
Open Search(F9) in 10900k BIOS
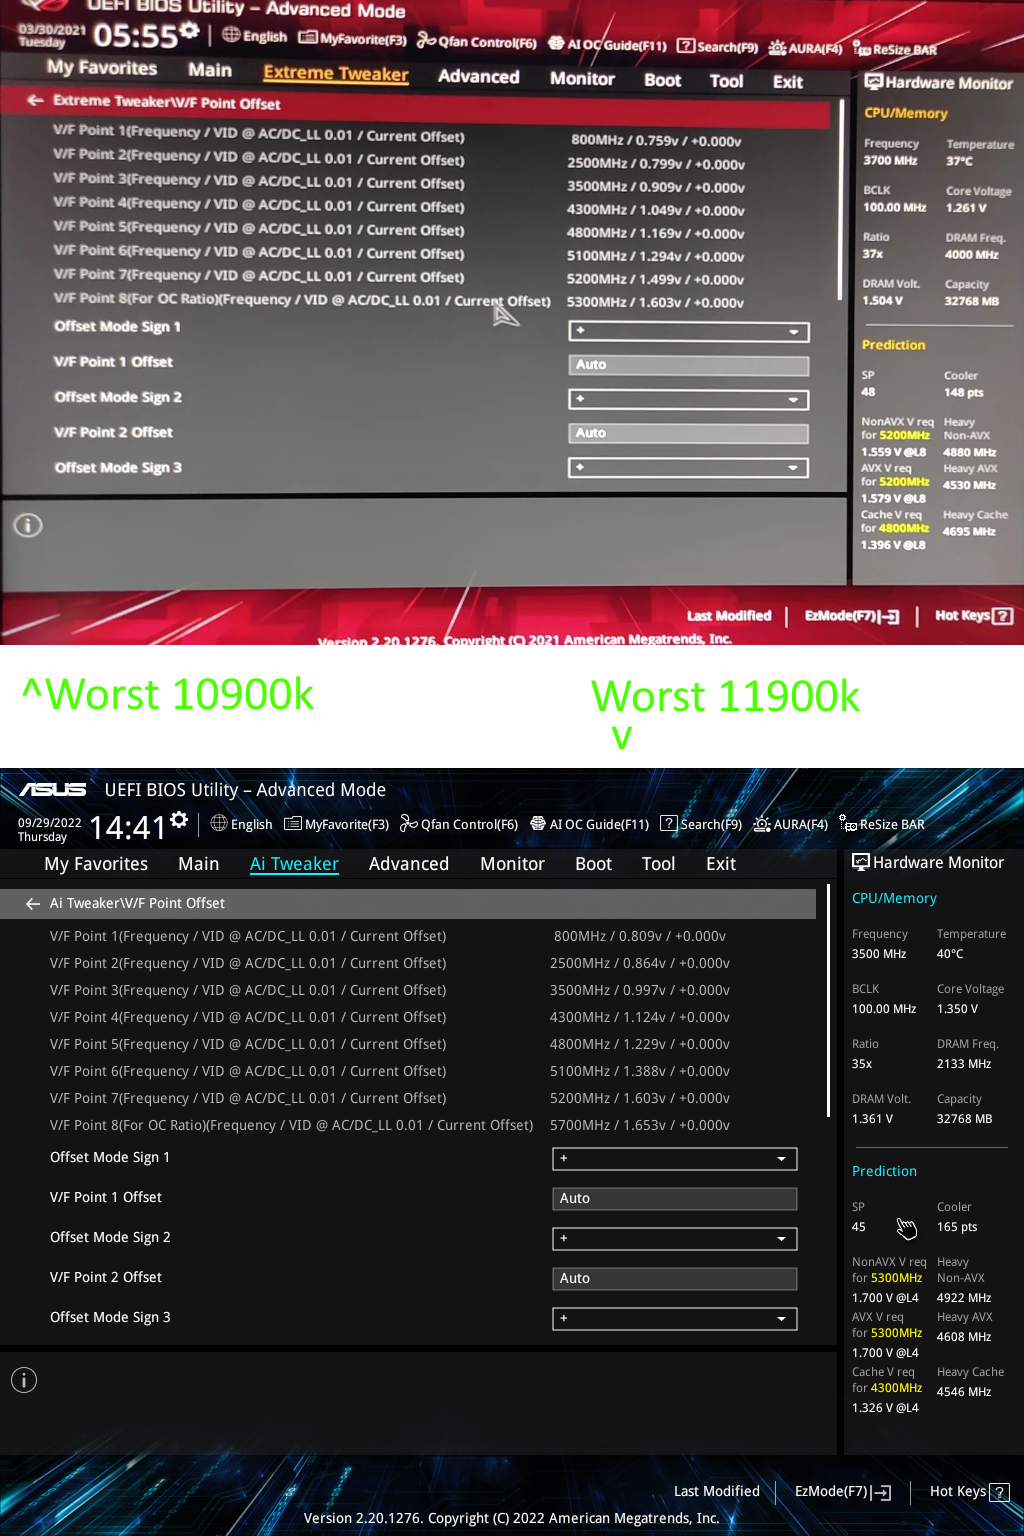click(717, 46)
